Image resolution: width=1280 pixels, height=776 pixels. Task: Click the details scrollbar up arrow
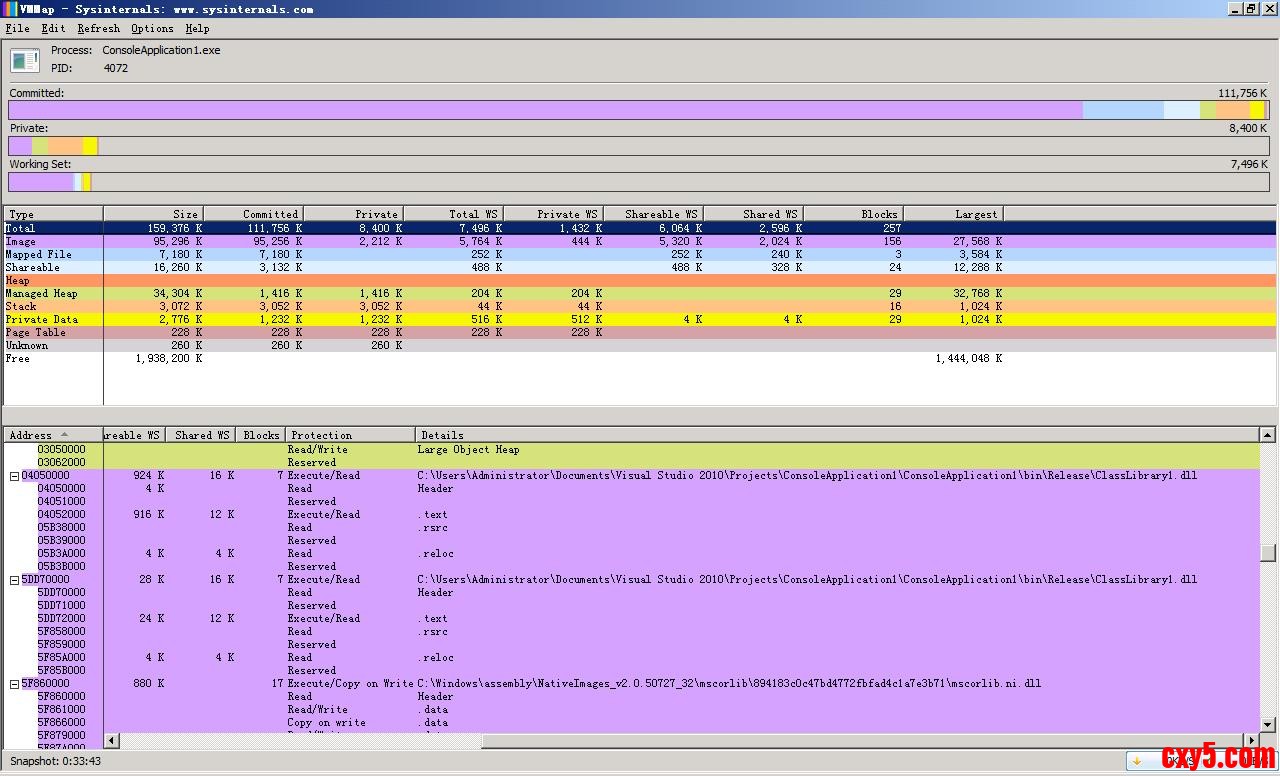1267,435
